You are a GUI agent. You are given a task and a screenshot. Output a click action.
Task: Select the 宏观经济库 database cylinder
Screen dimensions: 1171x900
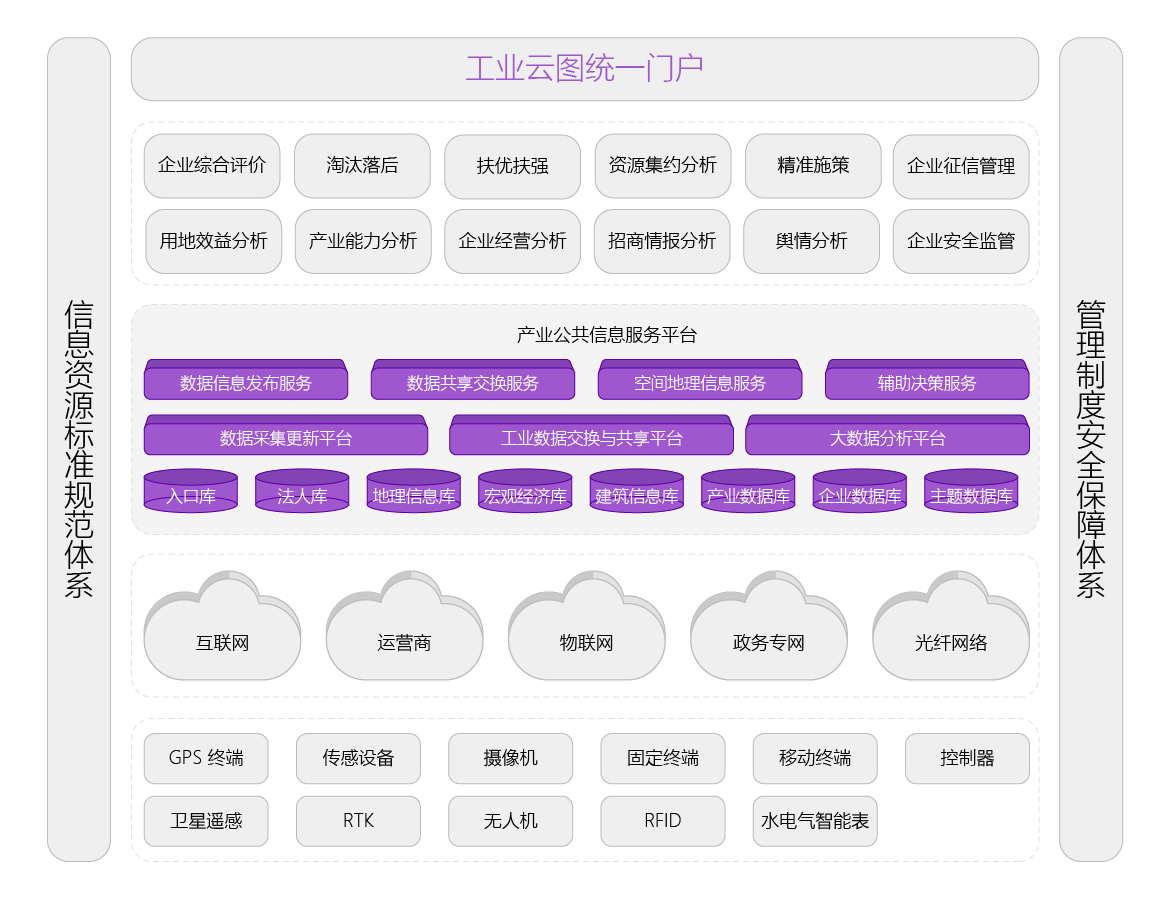click(x=525, y=491)
